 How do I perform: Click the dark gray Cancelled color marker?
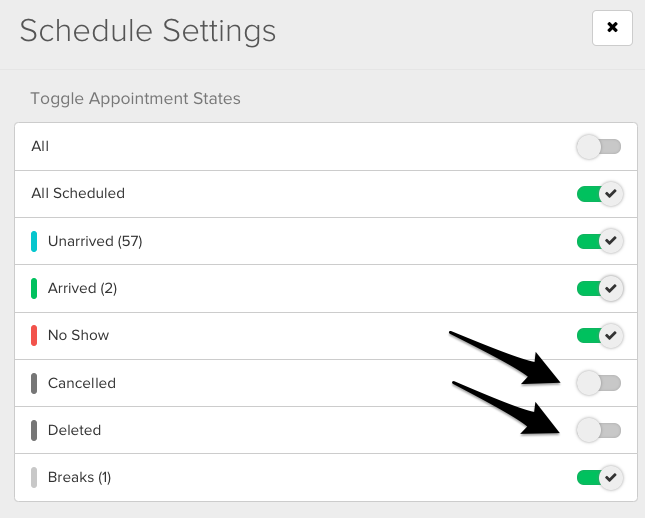point(34,383)
